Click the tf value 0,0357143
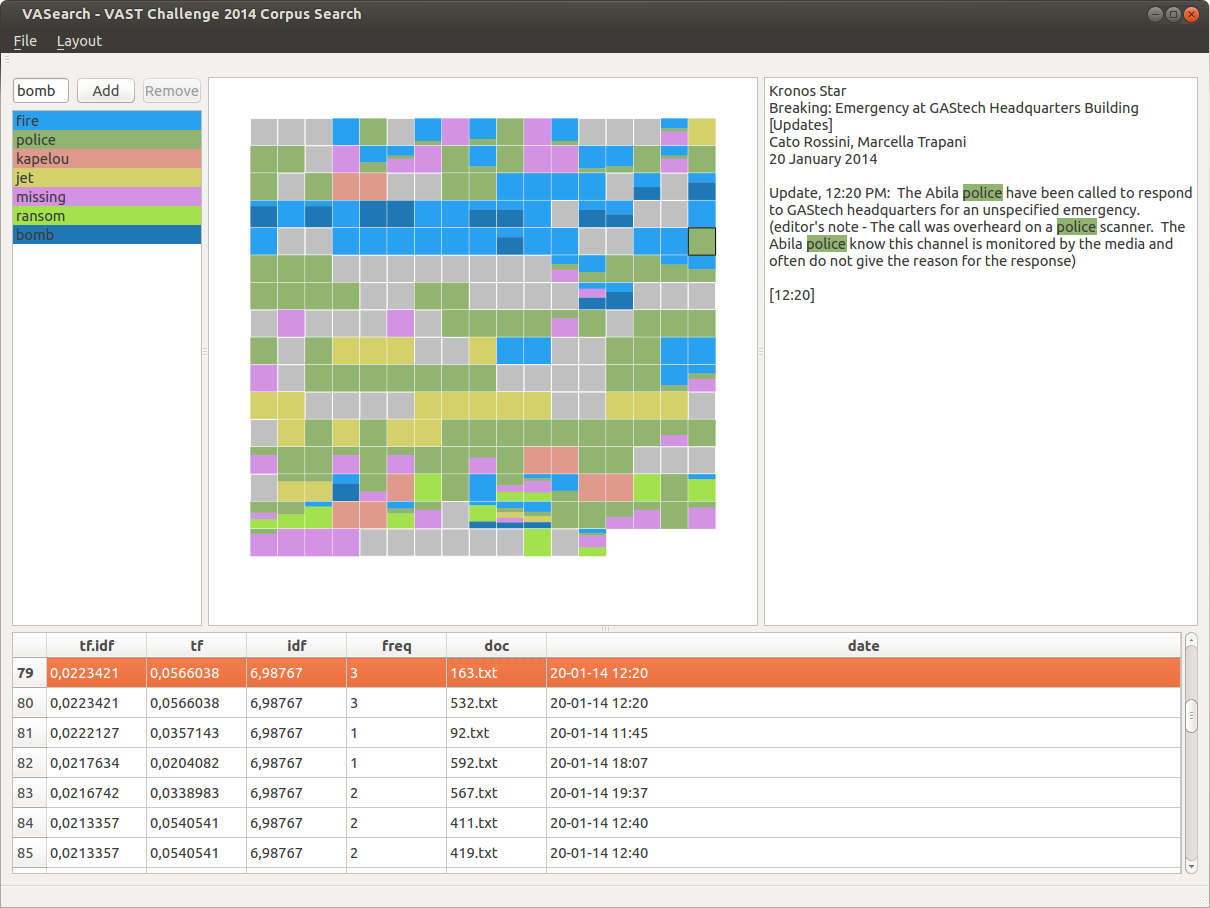Image resolution: width=1210 pixels, height=908 pixels. click(x=197, y=733)
